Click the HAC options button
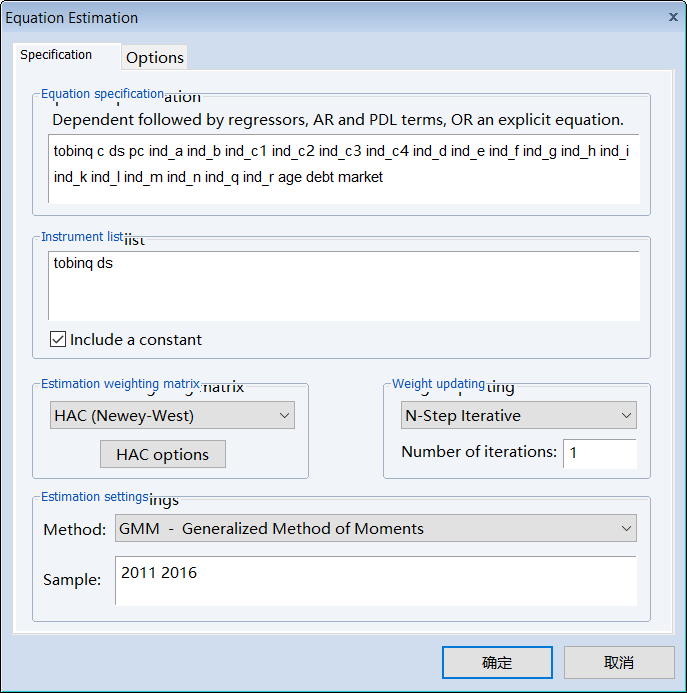The height and width of the screenshot is (693, 687). click(163, 454)
